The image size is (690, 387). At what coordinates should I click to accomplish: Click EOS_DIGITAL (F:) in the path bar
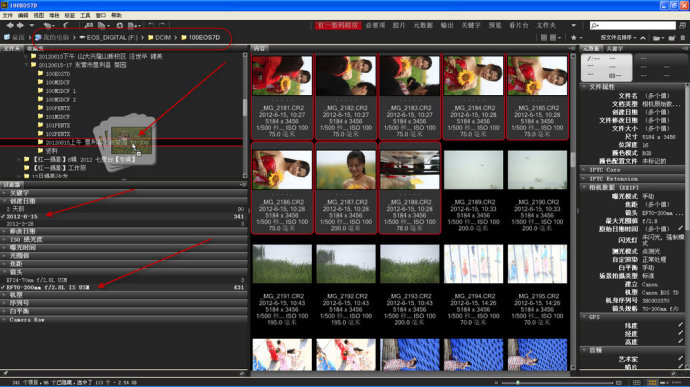coord(112,38)
